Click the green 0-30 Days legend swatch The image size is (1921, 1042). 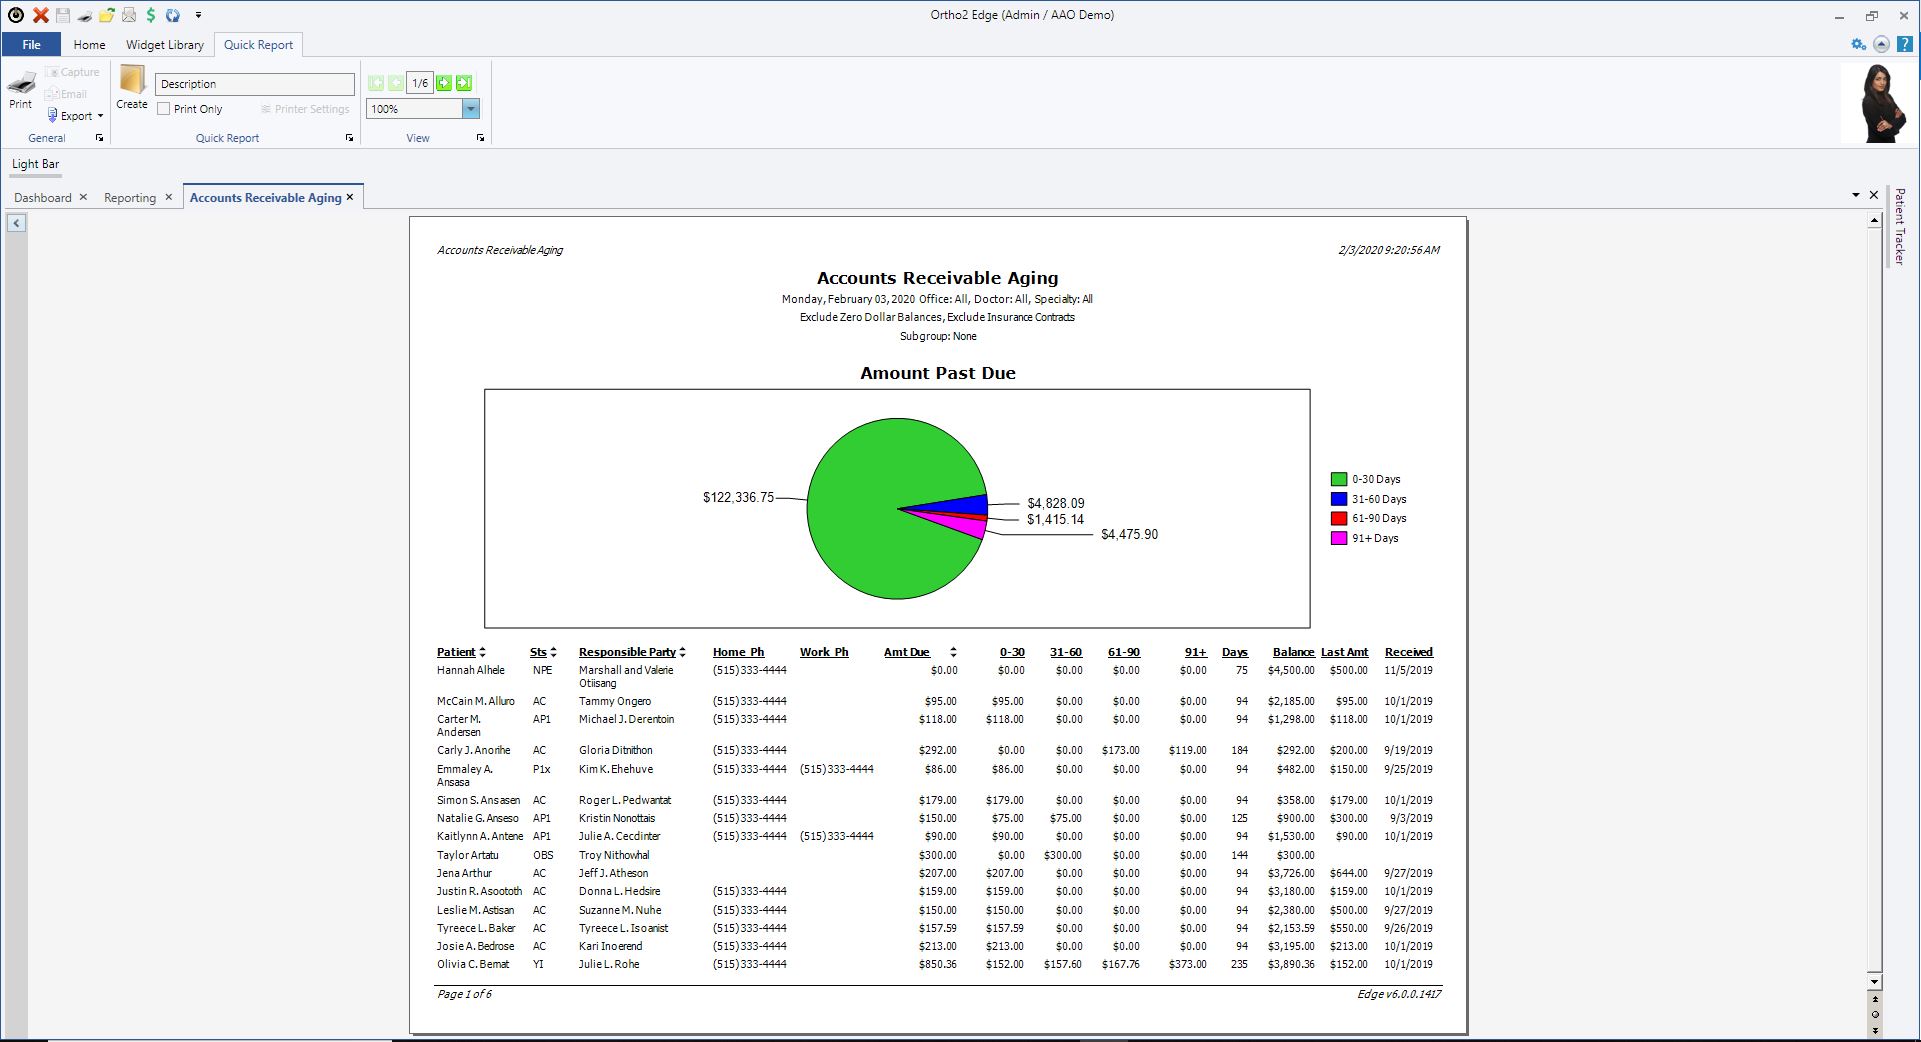1339,479
